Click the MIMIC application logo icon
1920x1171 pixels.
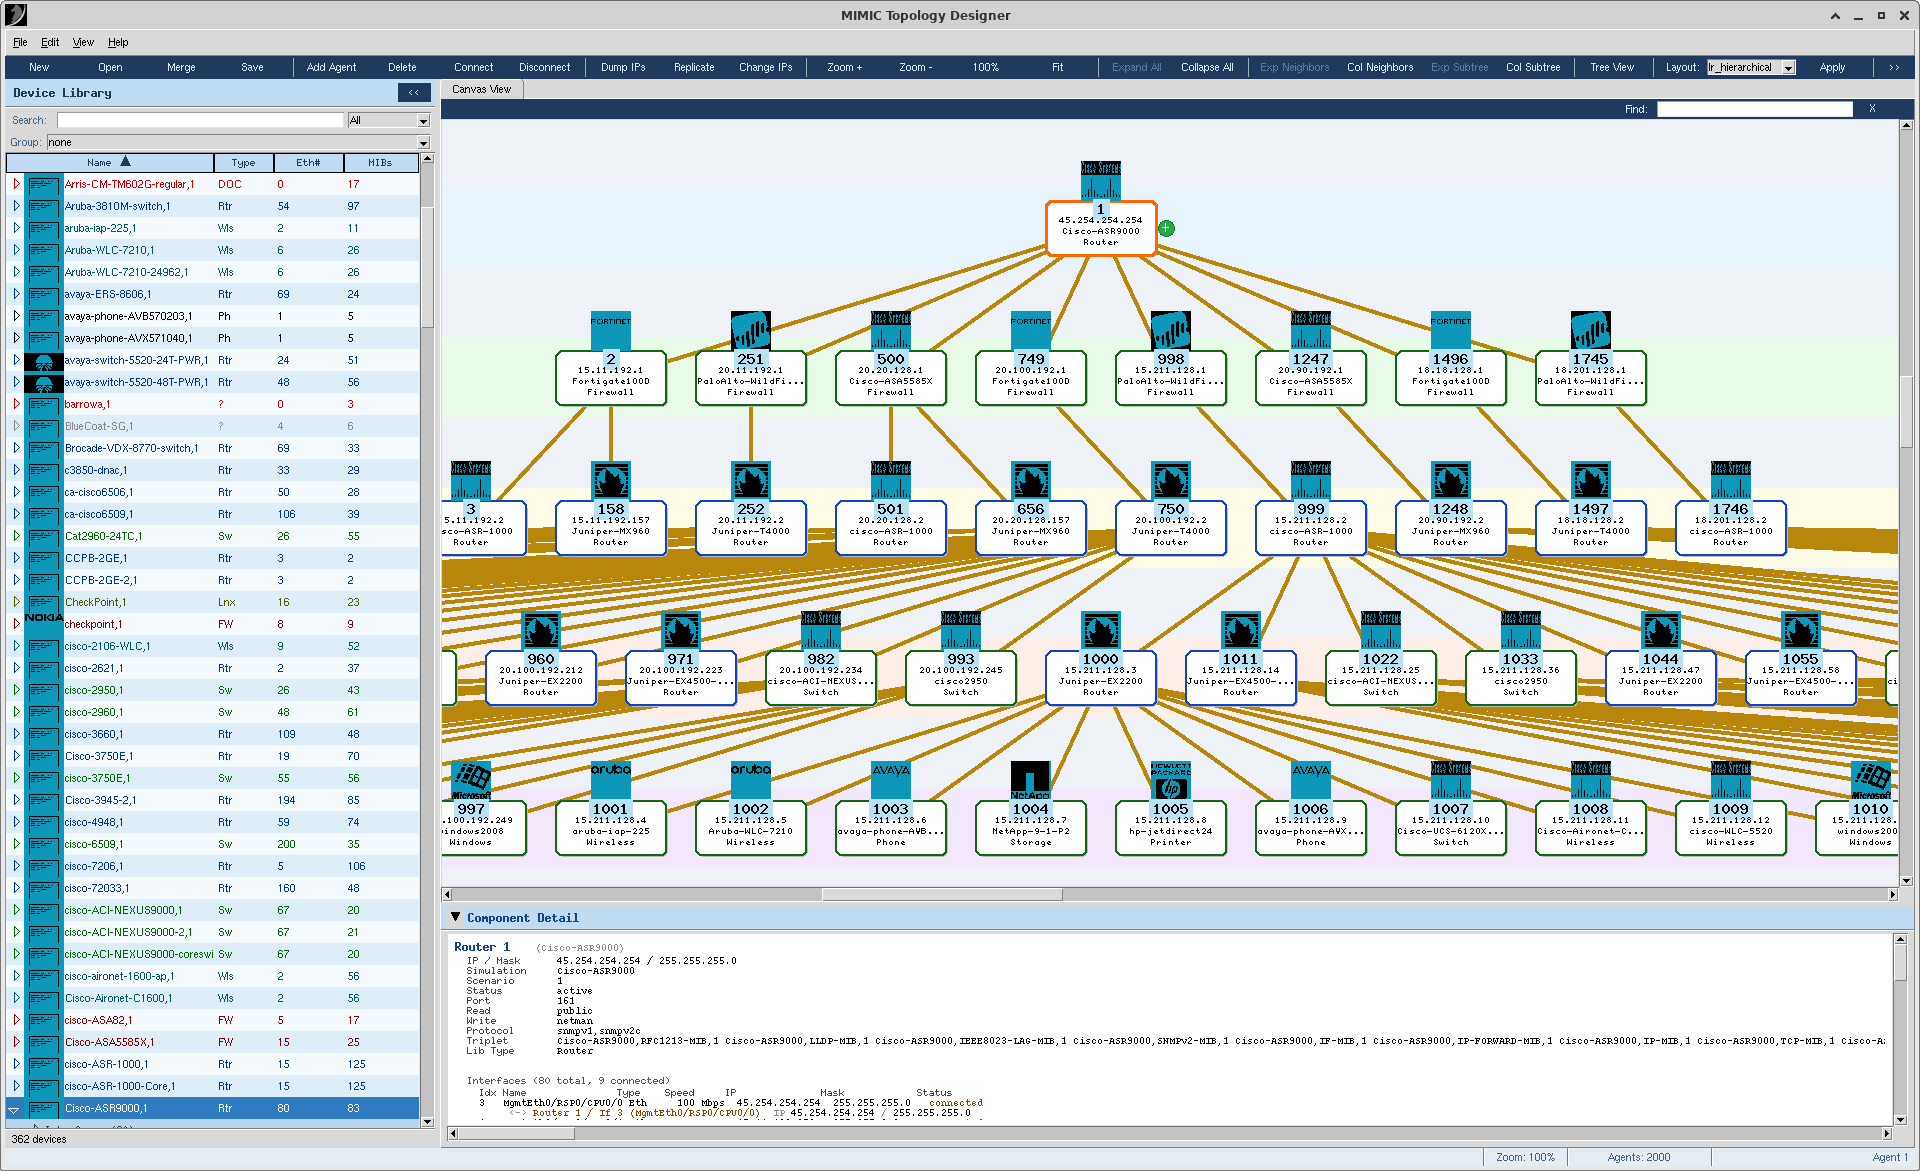[x=16, y=15]
